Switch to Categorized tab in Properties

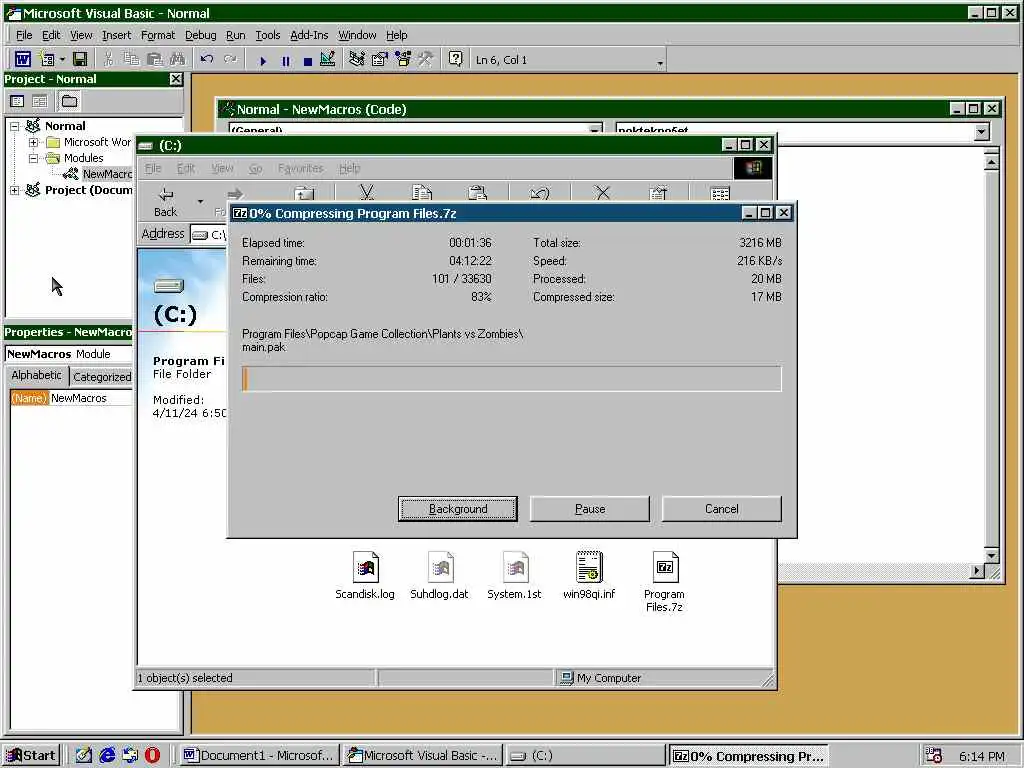click(102, 377)
